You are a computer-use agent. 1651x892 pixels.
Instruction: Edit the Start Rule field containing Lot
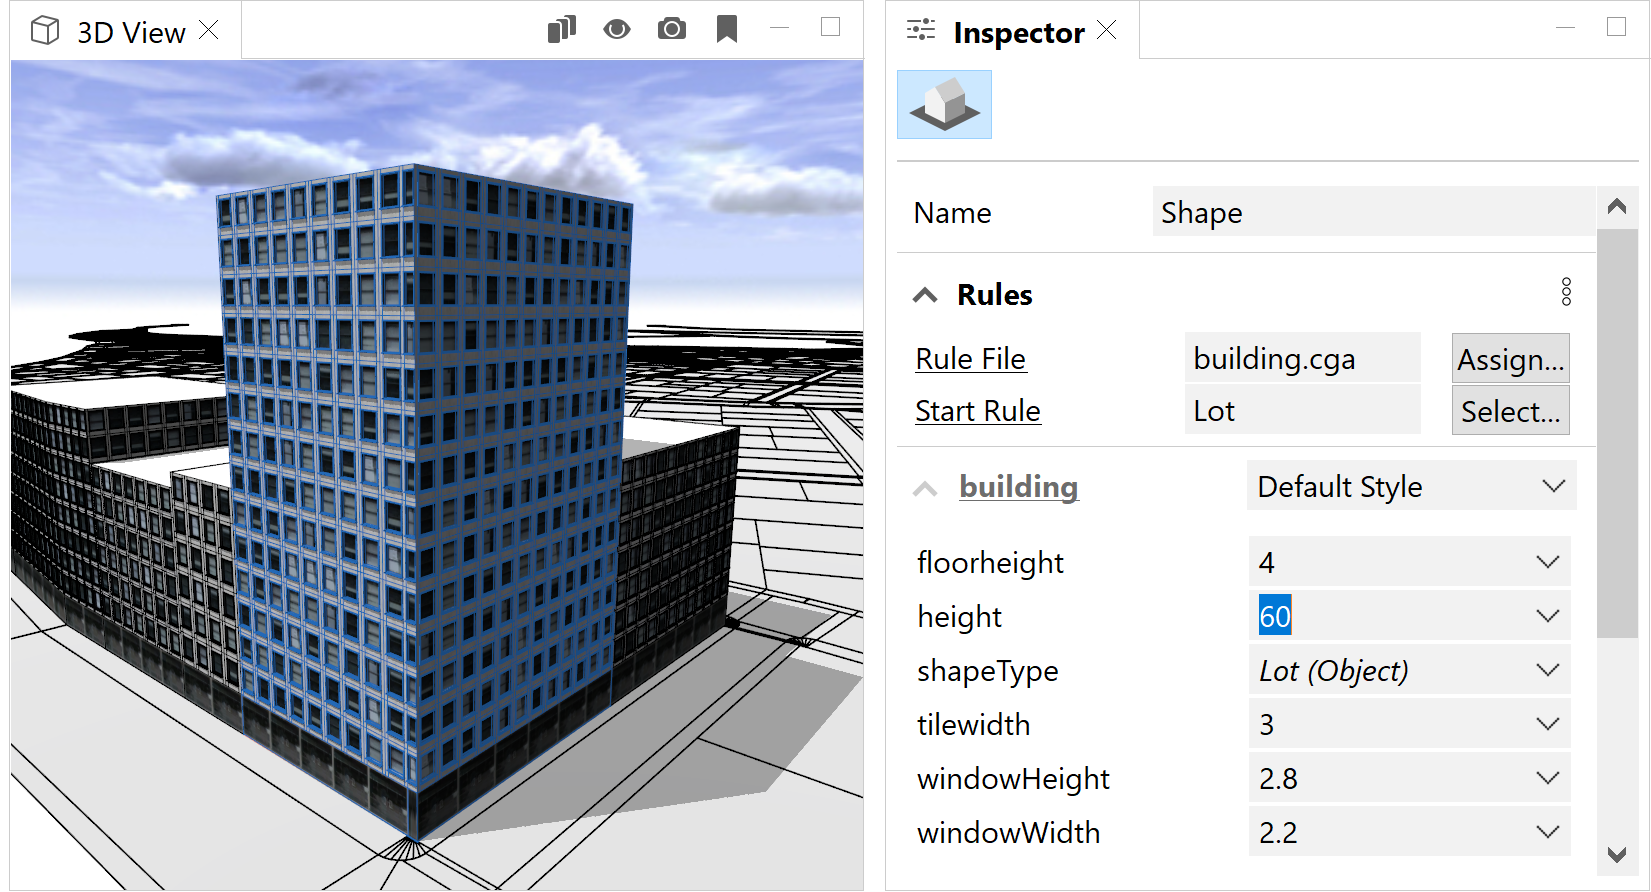[x=1302, y=410]
